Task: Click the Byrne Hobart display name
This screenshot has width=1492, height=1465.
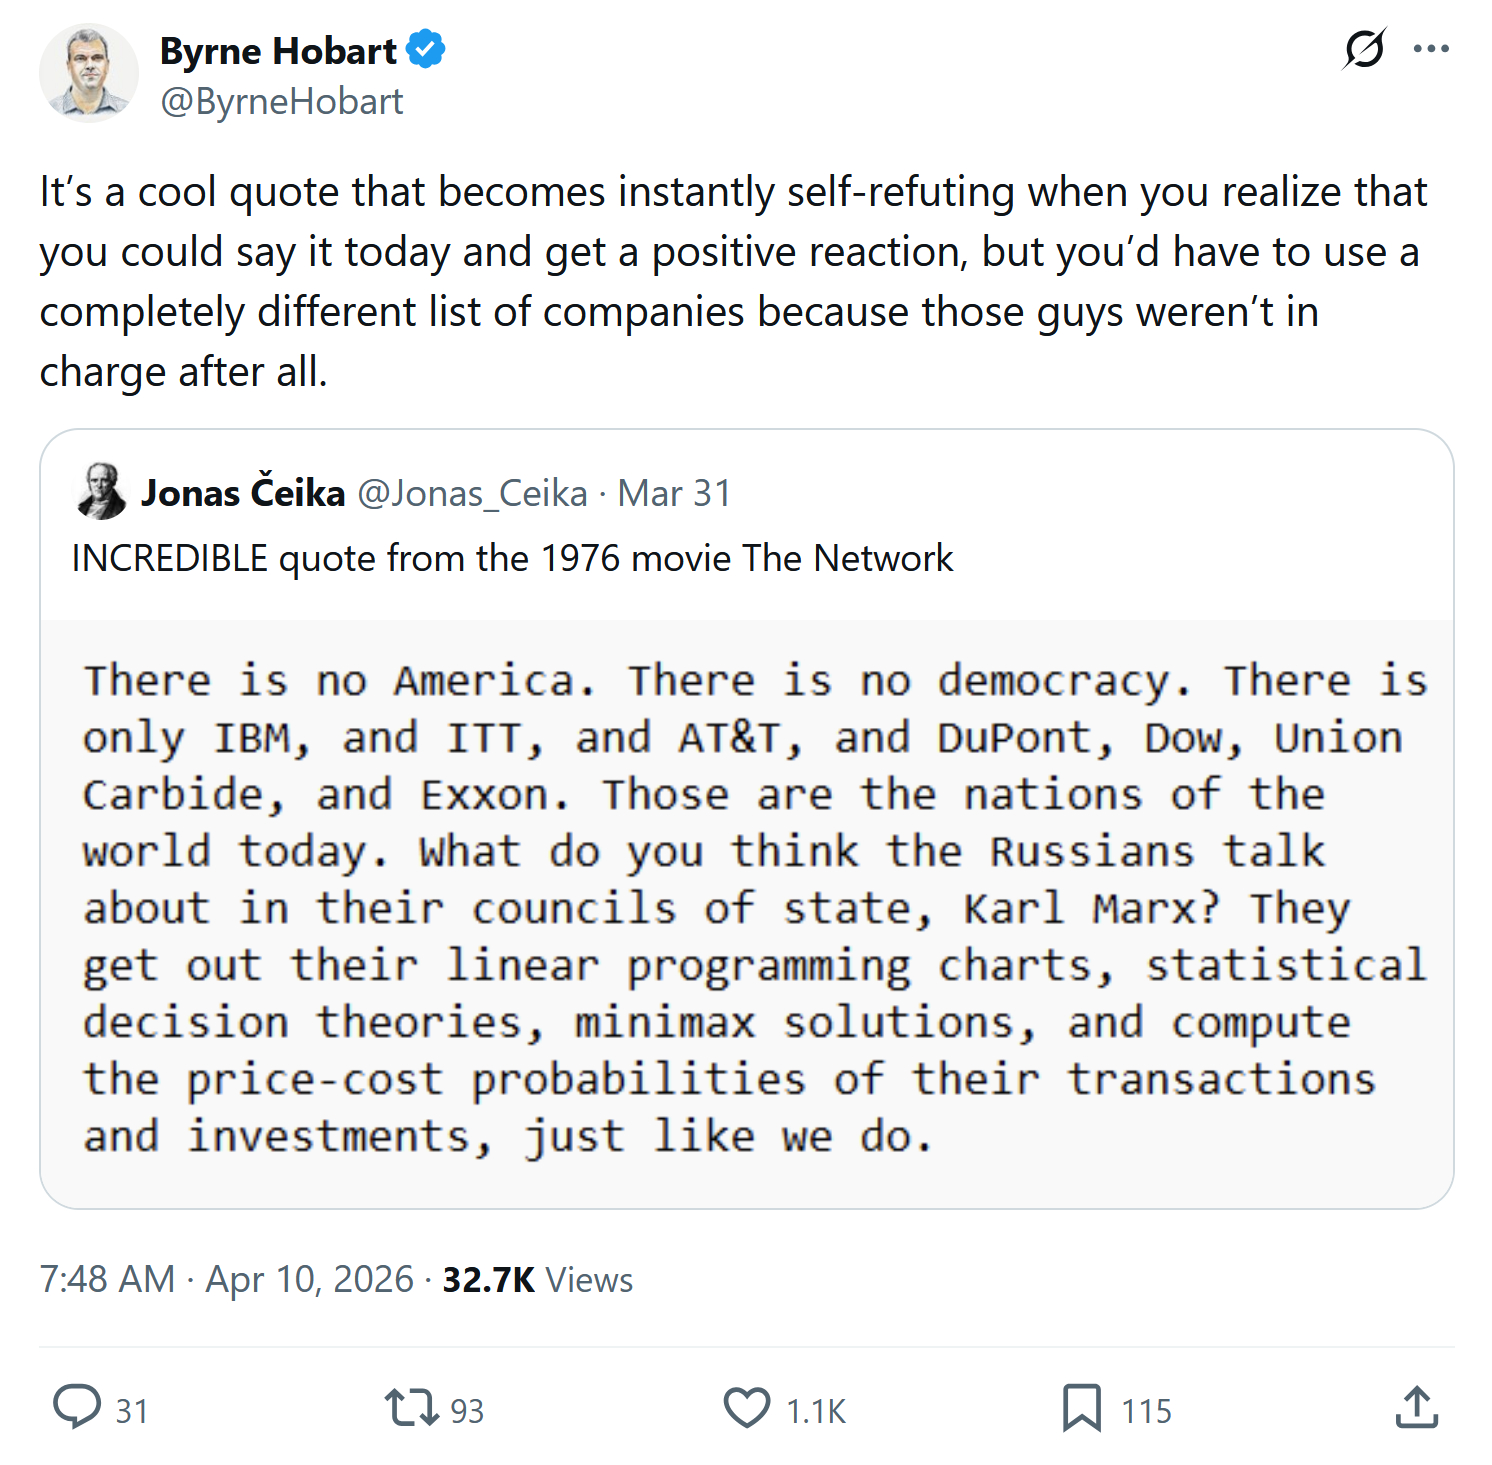Action: coord(278,51)
